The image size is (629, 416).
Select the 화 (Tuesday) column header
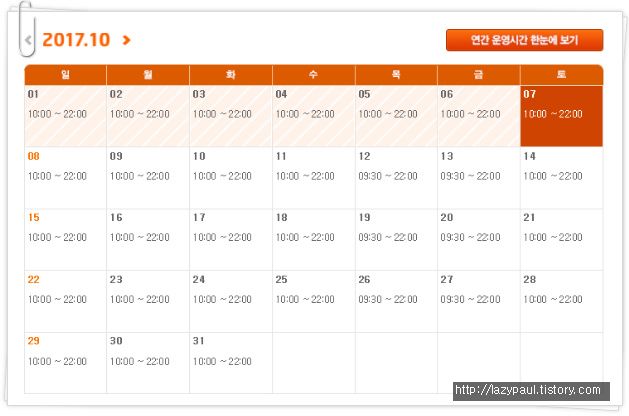231,75
